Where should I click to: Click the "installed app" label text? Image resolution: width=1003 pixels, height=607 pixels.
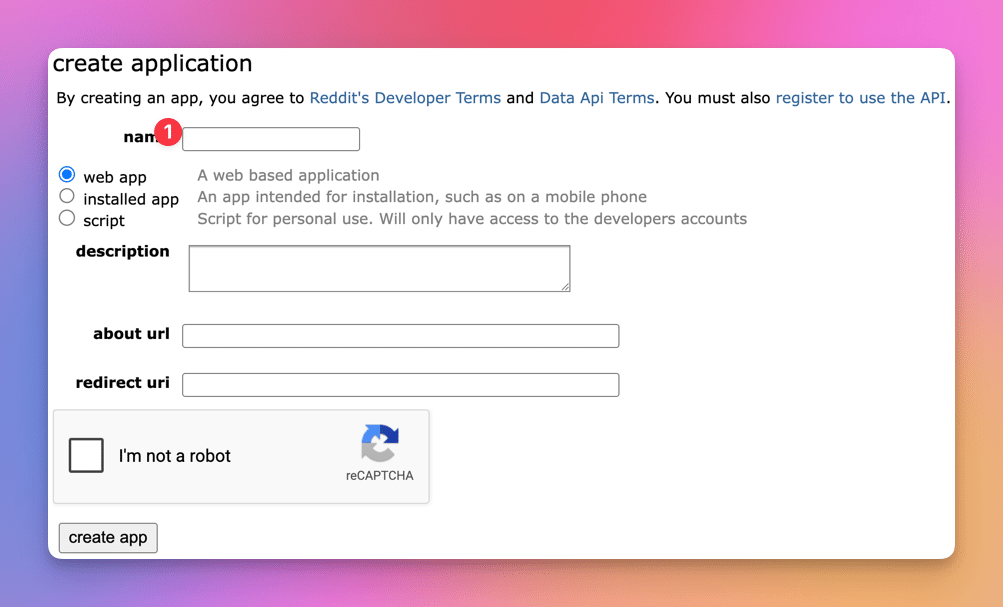click(x=131, y=199)
